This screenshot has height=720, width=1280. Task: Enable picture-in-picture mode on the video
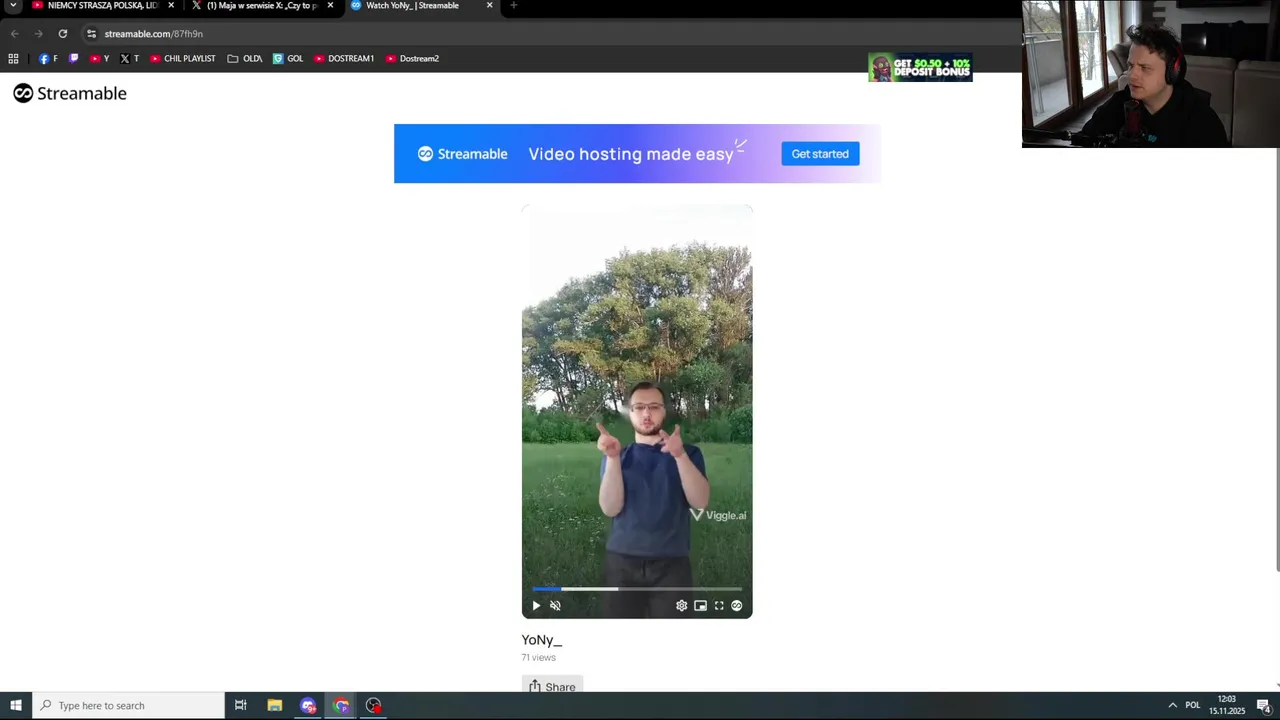[x=700, y=605]
